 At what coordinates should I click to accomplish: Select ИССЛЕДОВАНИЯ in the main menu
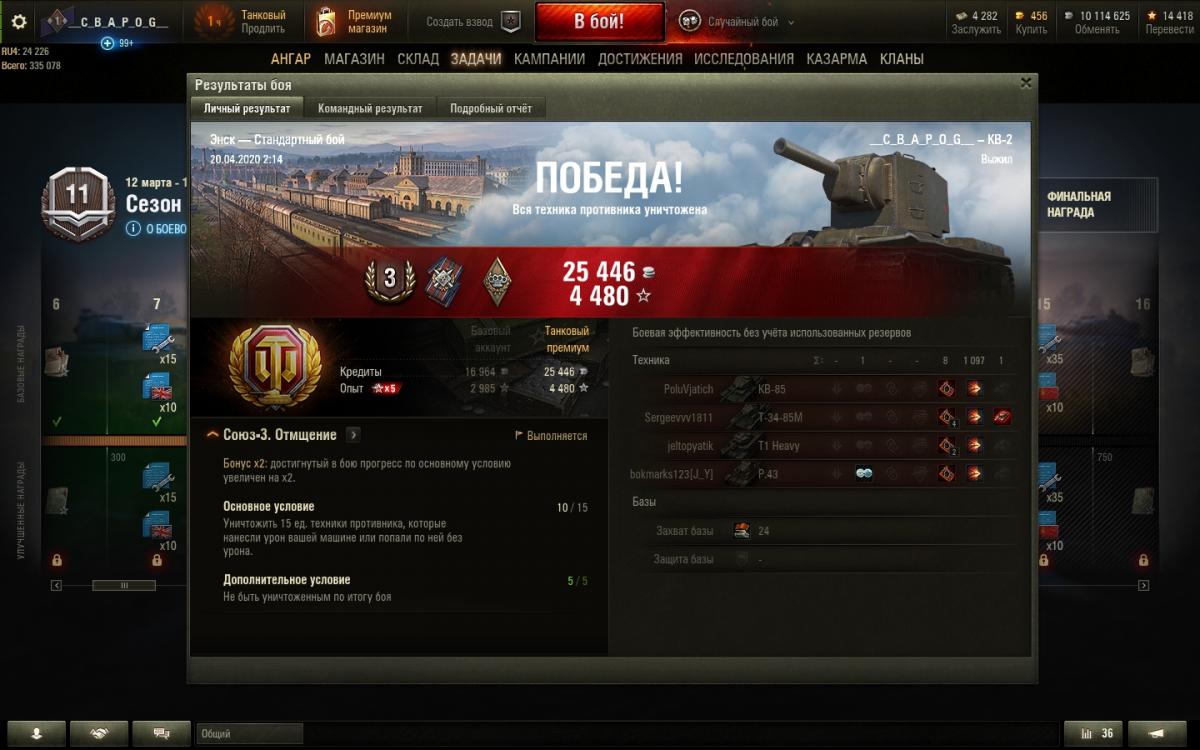point(744,59)
